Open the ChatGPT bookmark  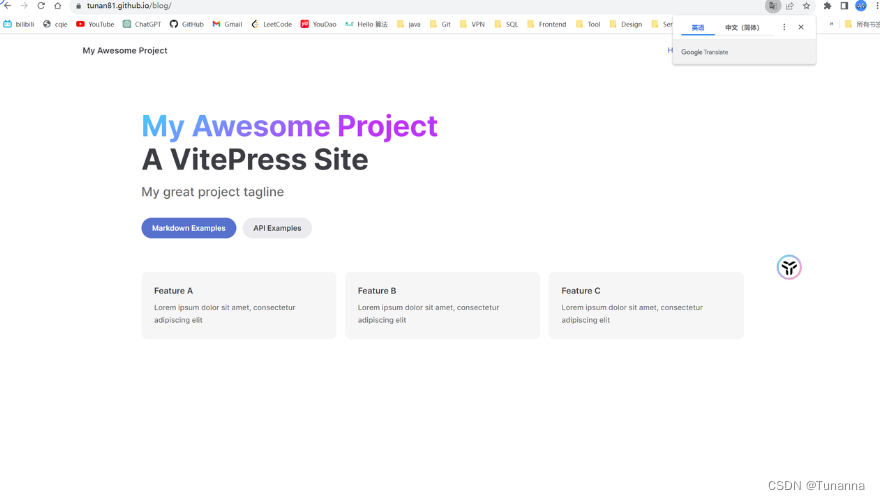coord(142,24)
